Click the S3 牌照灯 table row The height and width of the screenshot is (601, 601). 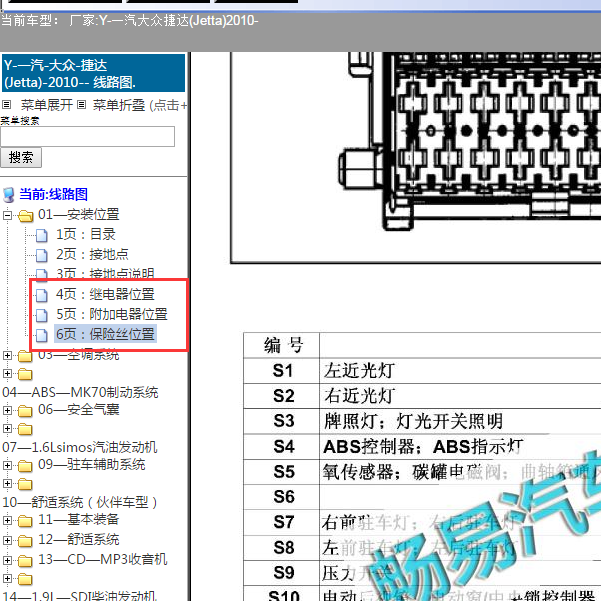[422, 421]
